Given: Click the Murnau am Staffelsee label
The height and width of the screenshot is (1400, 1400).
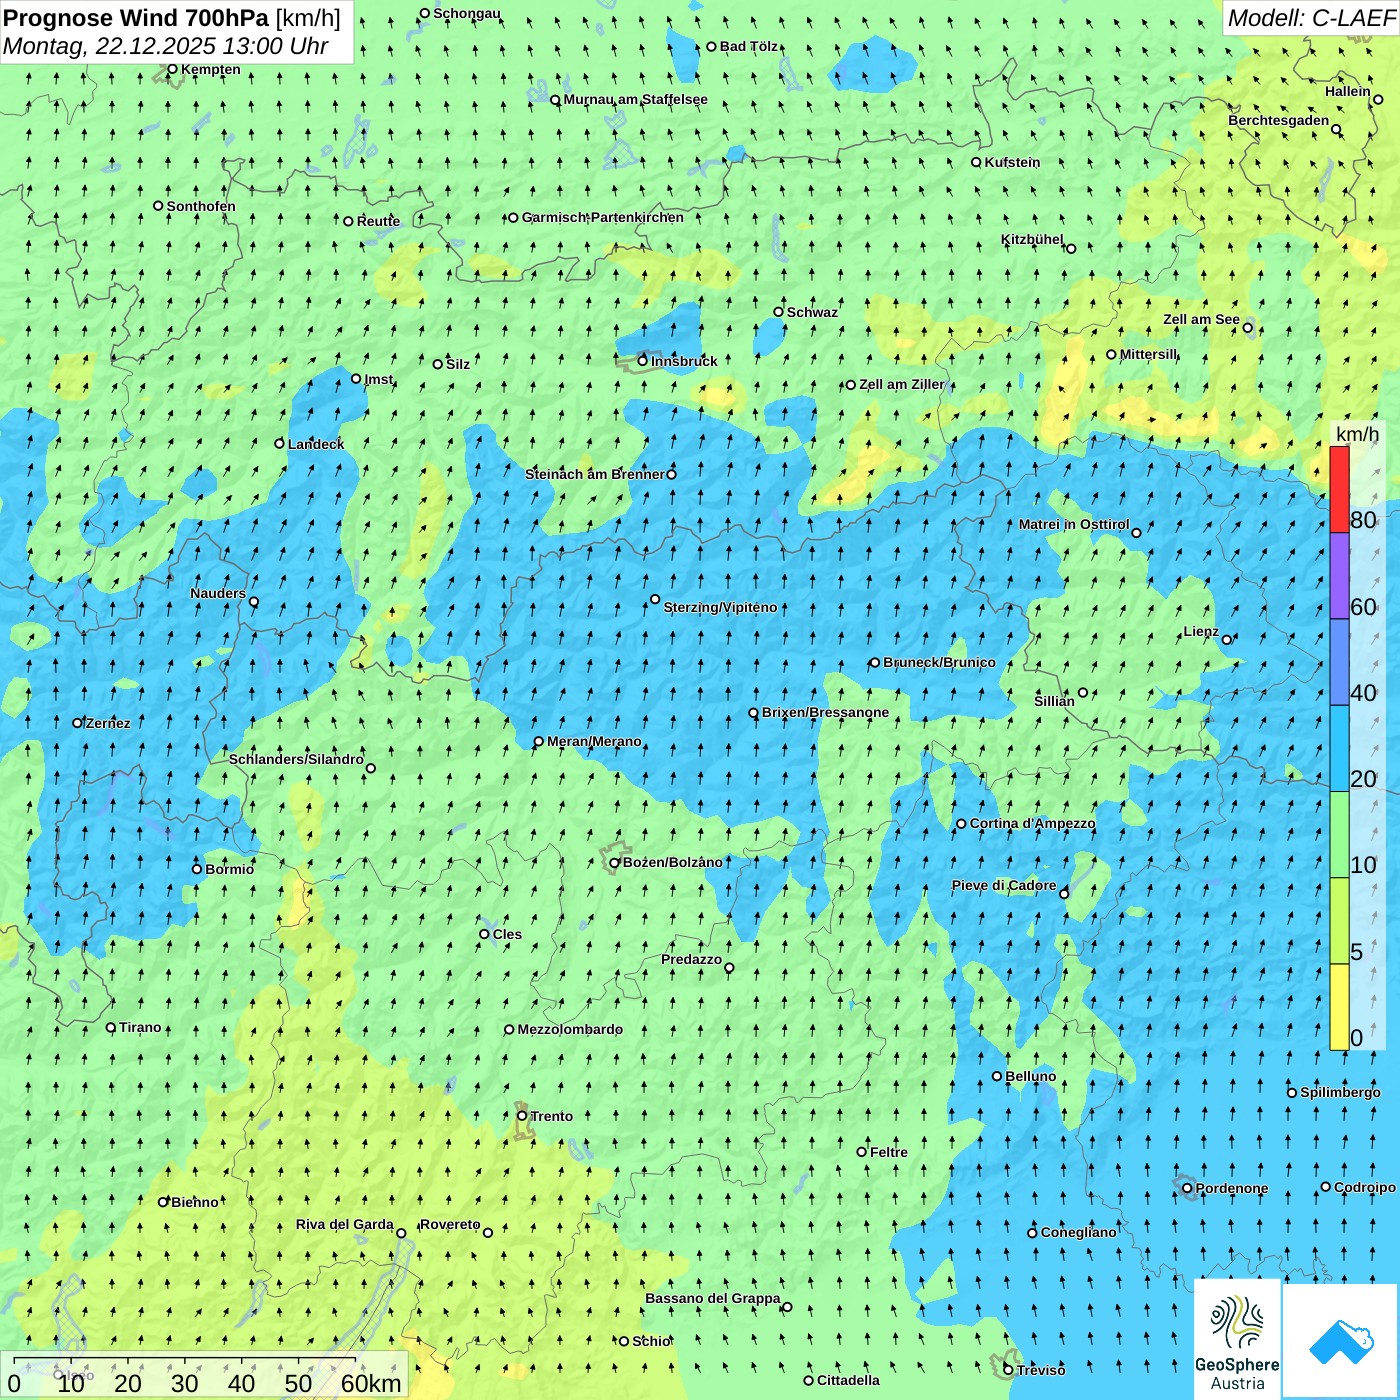Looking at the screenshot, I should pos(635,99).
